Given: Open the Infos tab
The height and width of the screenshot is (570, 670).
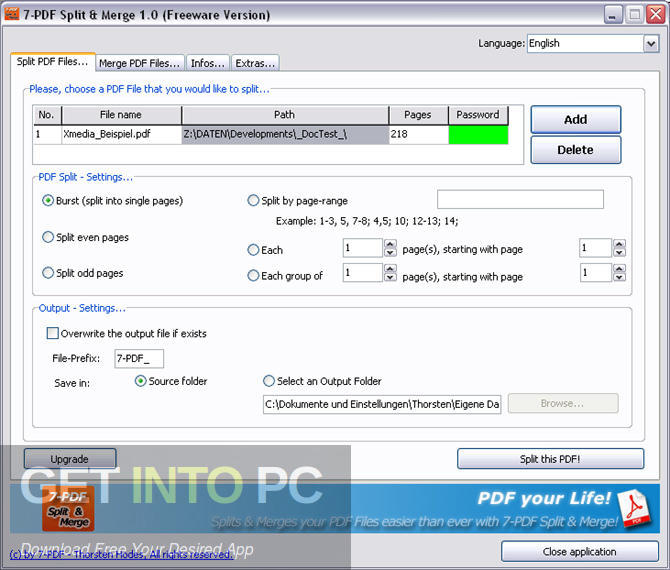Looking at the screenshot, I should point(208,63).
